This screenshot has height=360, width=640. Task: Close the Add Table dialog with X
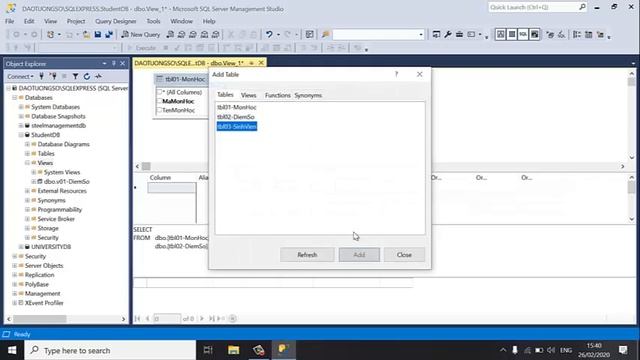click(x=420, y=74)
